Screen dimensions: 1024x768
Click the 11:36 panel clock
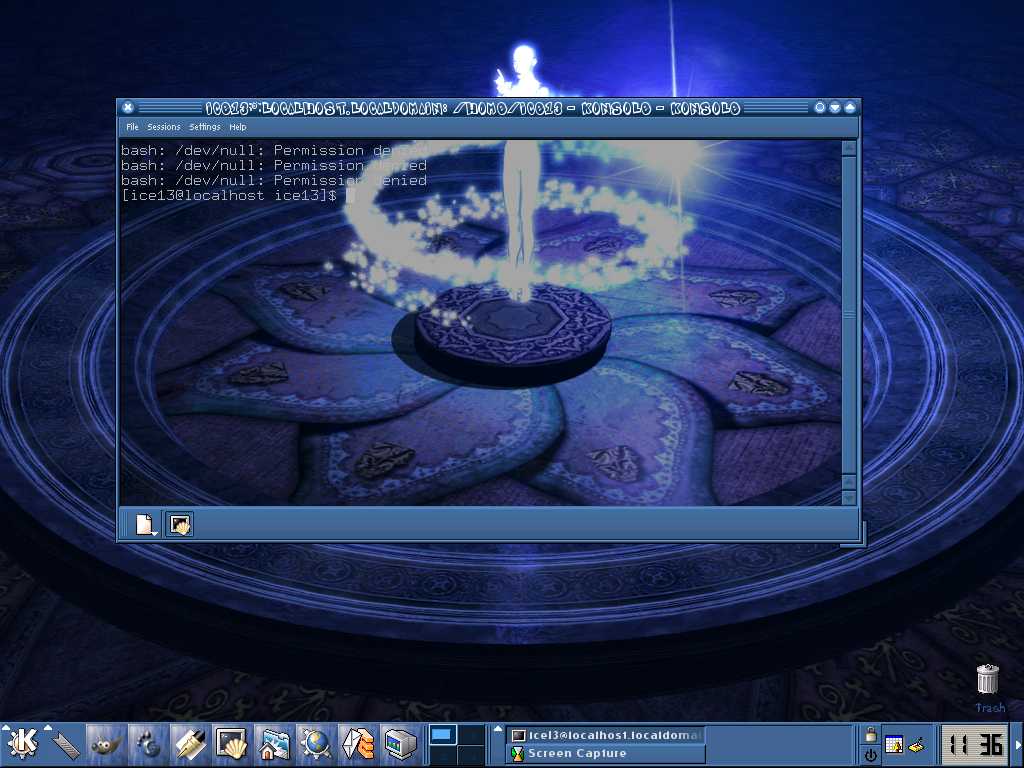point(976,744)
